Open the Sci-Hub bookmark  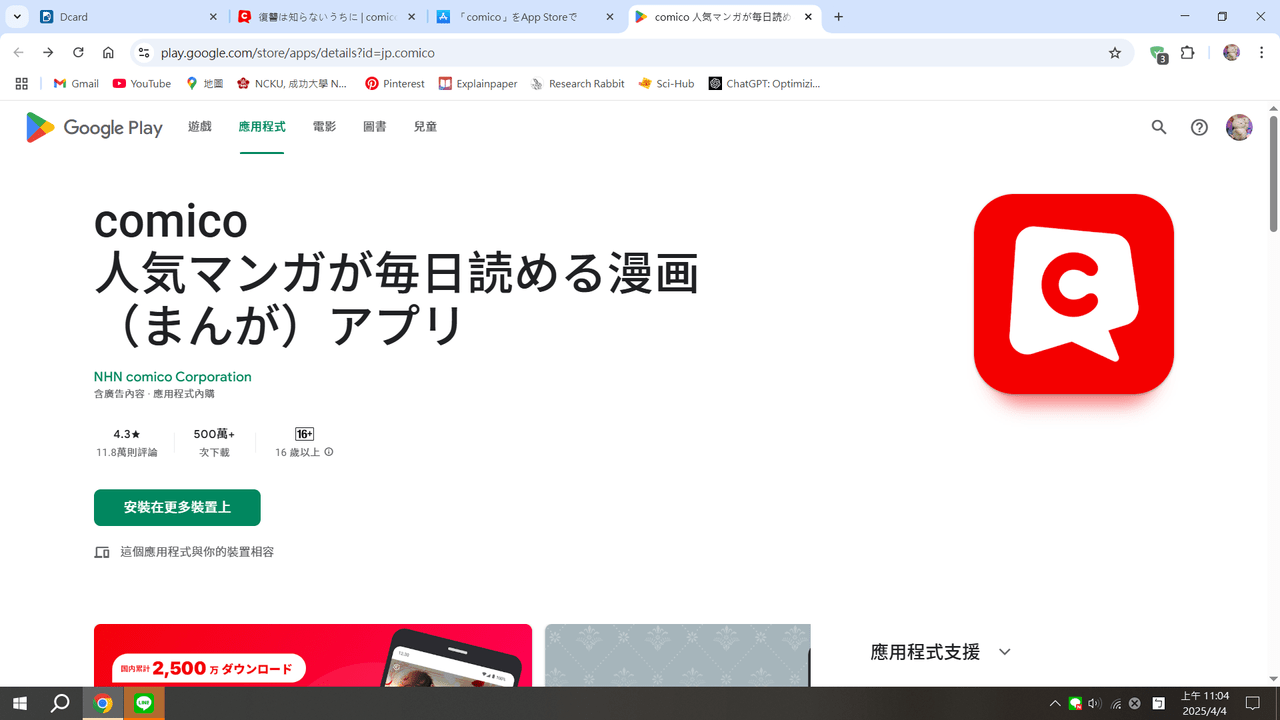(x=666, y=83)
